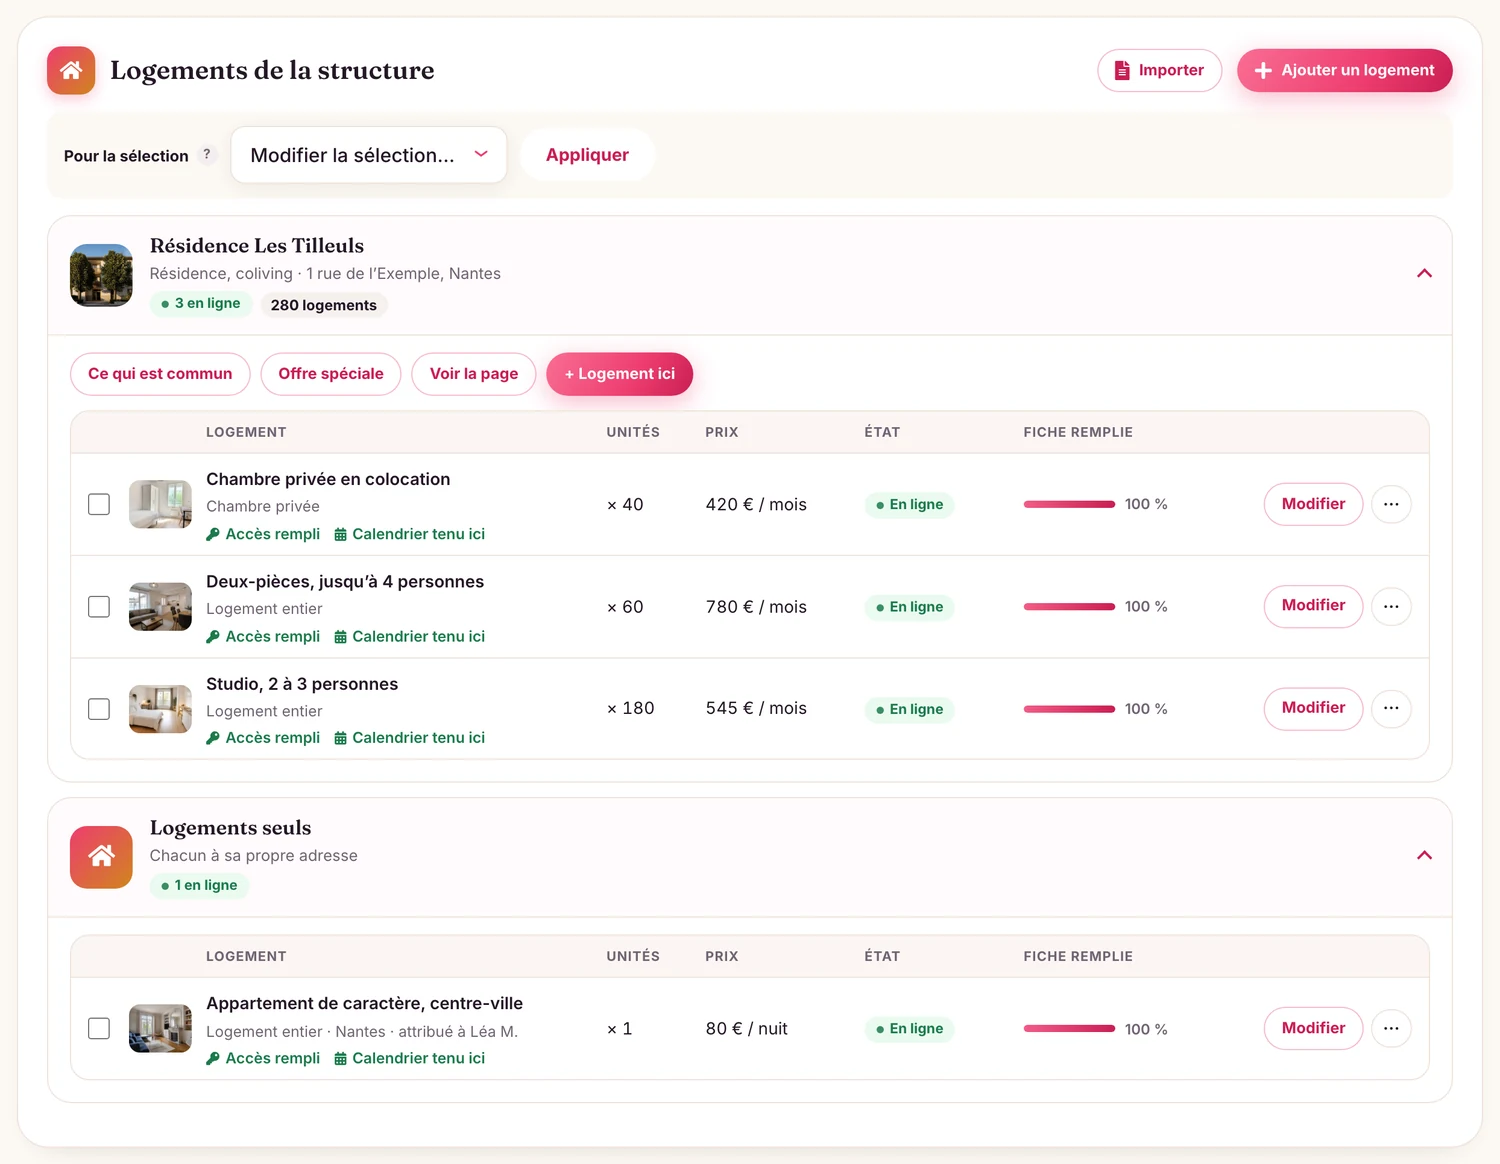Open the Ce qui est commun tab
The height and width of the screenshot is (1164, 1500).
160,374
